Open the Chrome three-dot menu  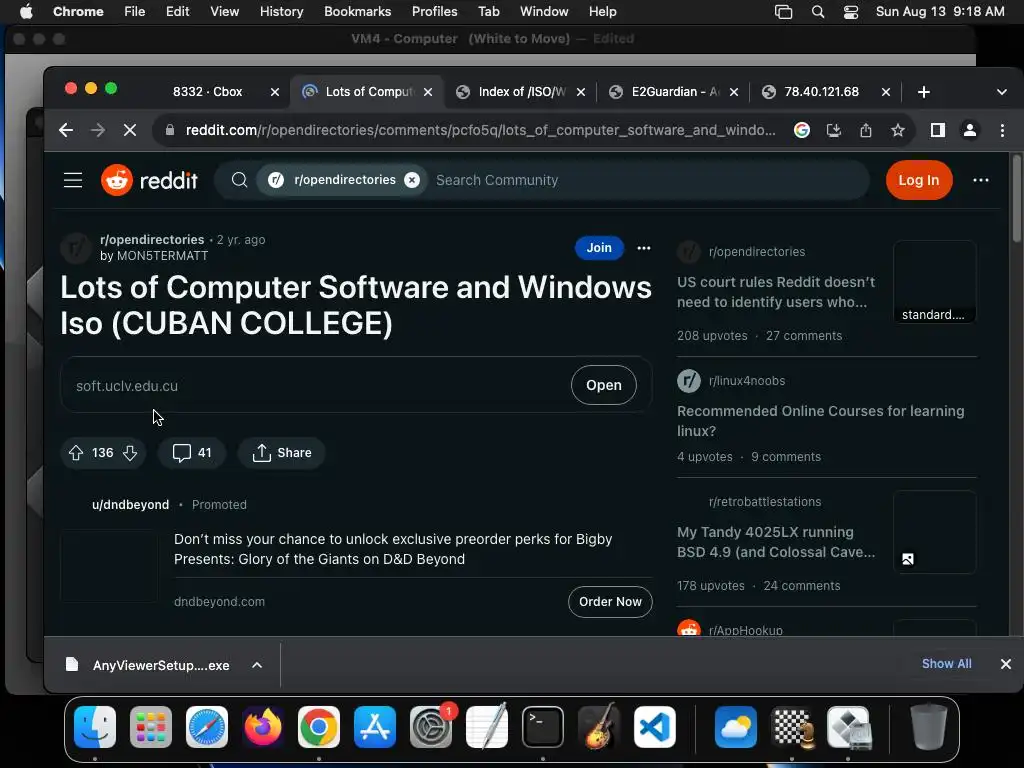coord(1002,130)
